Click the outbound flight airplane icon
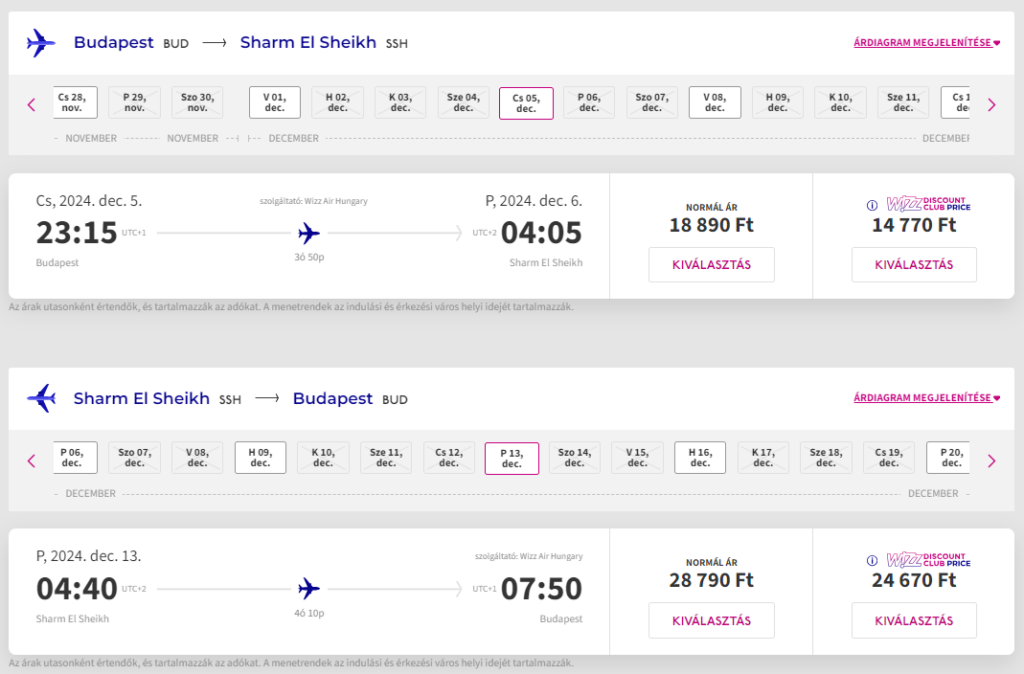 tap(309, 234)
